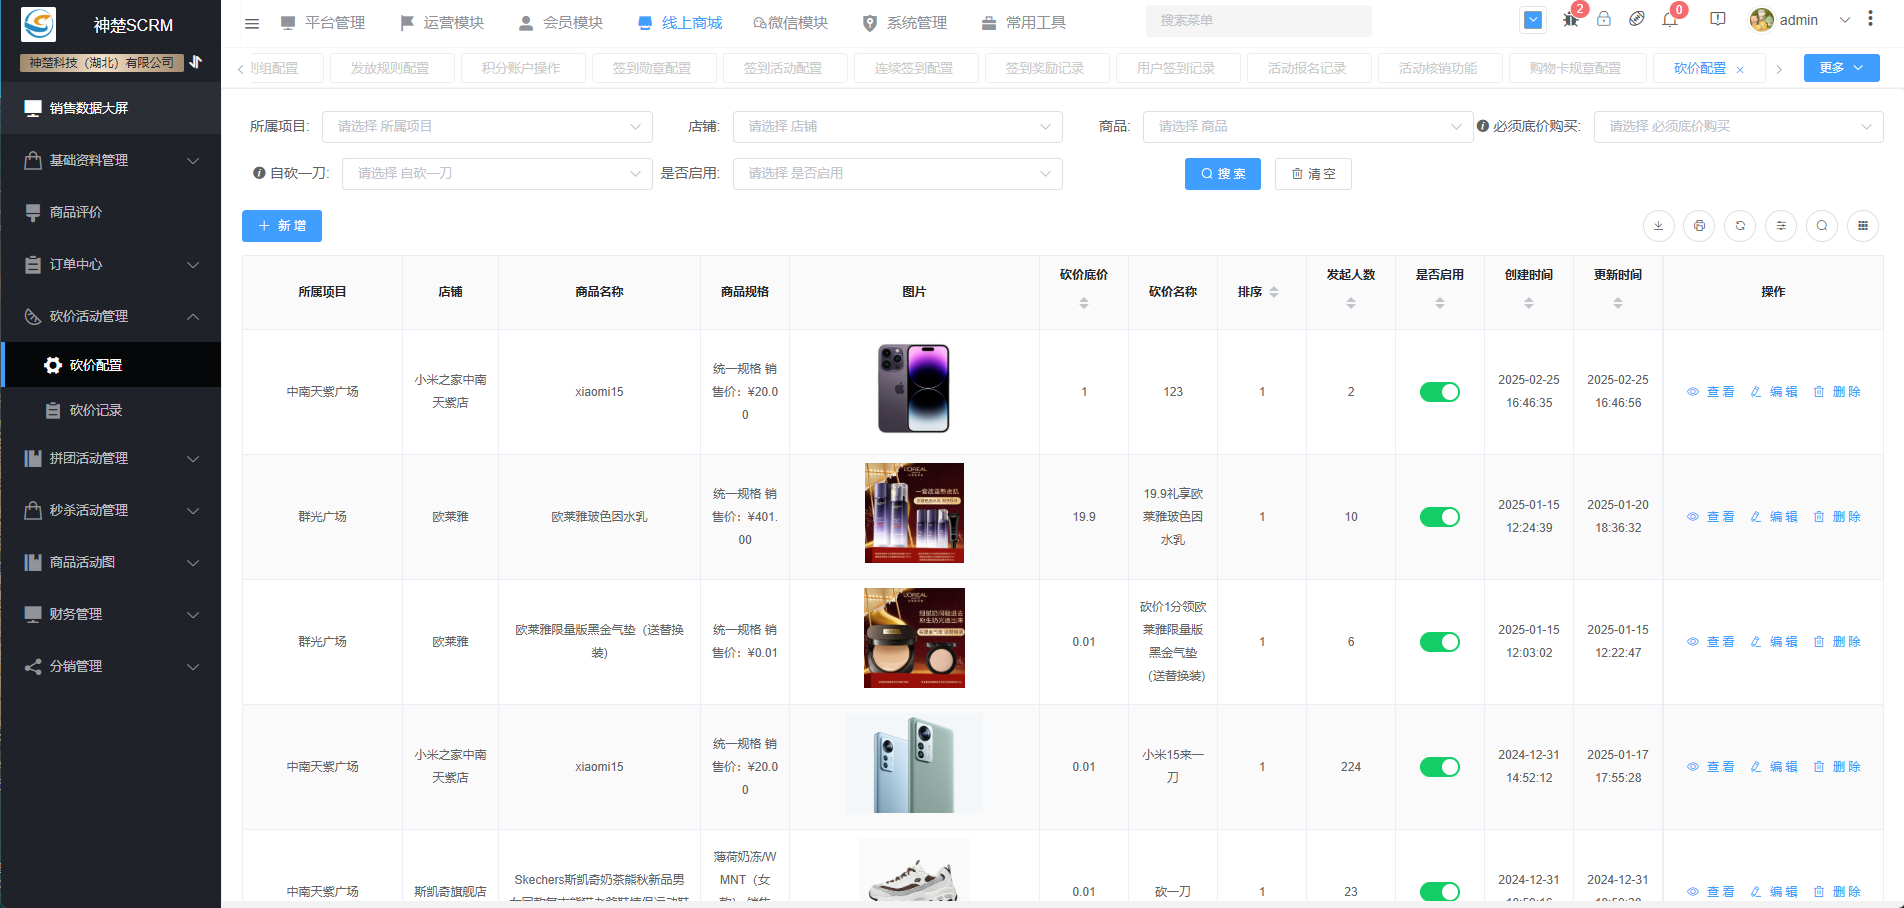
Task: Click the help icon next to 自砍一刀
Action: click(259, 173)
